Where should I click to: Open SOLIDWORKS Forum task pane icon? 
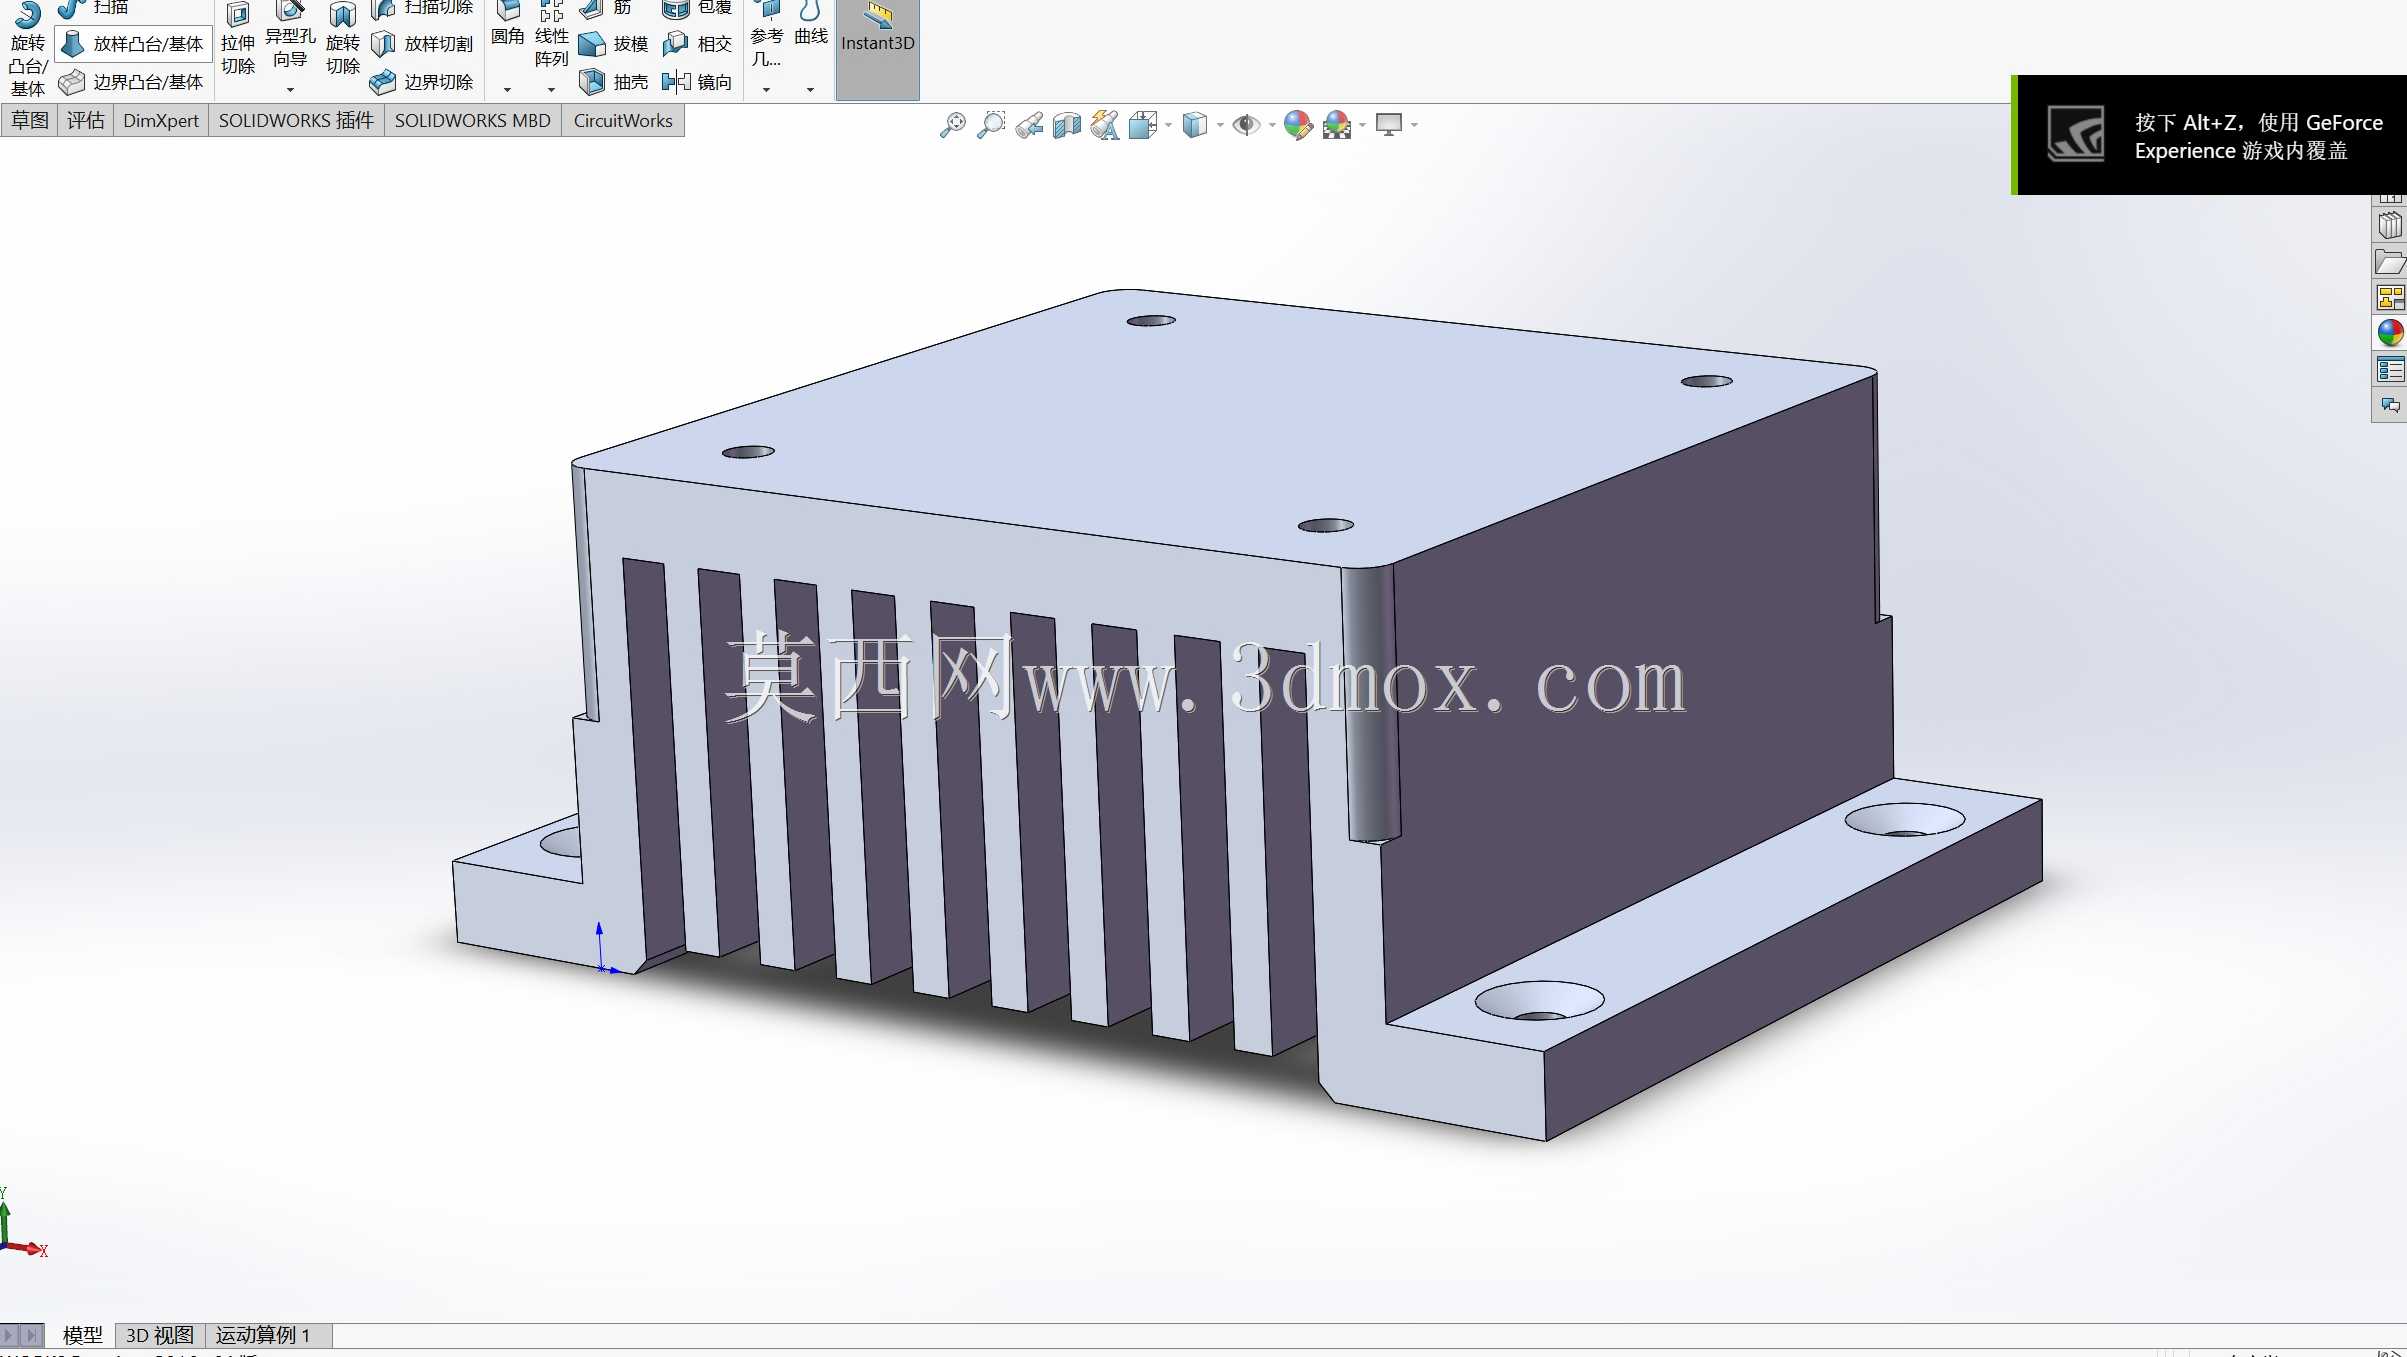[x=2390, y=405]
